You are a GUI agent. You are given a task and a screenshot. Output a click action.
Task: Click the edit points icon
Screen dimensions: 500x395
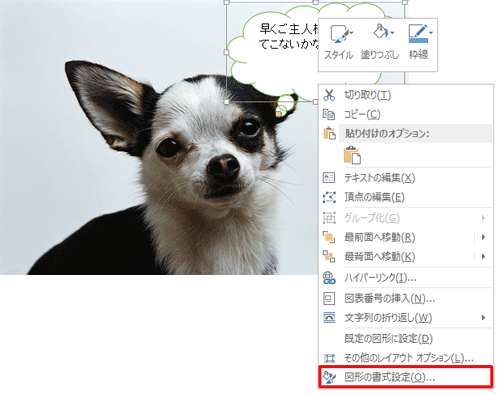tap(329, 197)
